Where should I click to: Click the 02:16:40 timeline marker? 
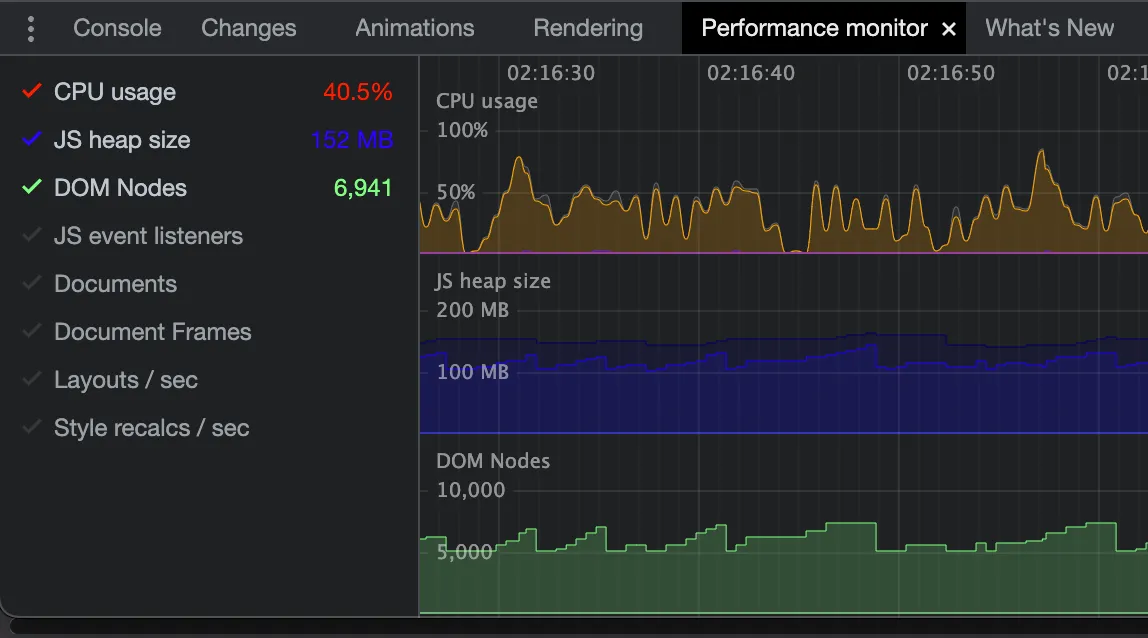tap(751, 73)
